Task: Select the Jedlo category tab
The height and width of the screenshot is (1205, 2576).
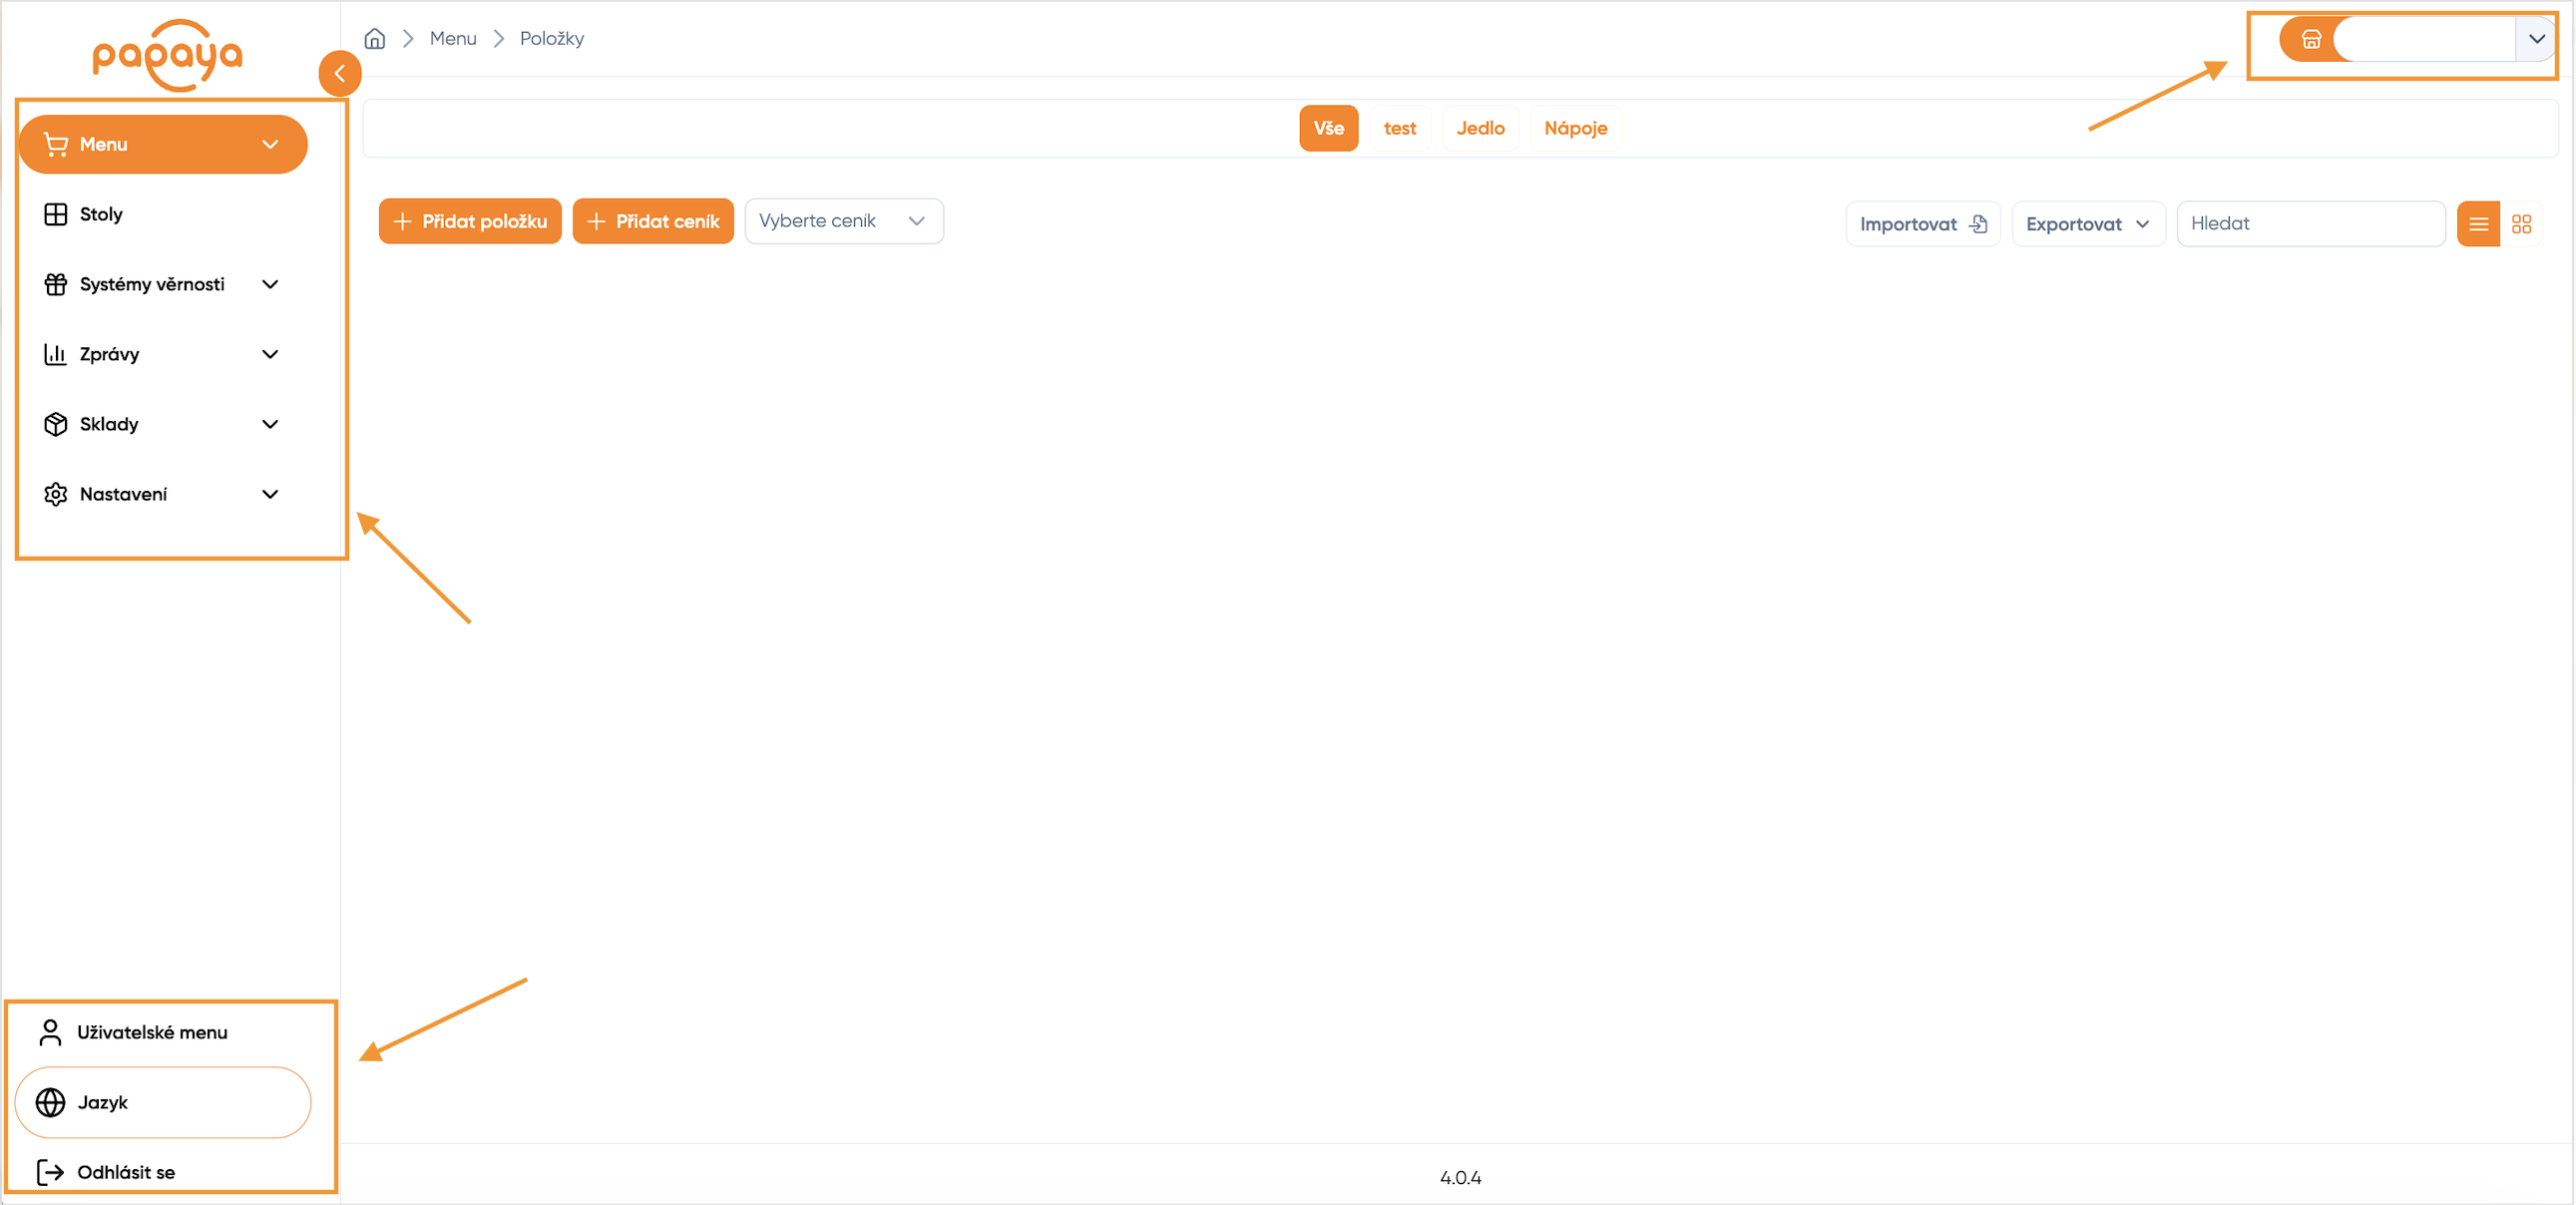Action: point(1480,128)
